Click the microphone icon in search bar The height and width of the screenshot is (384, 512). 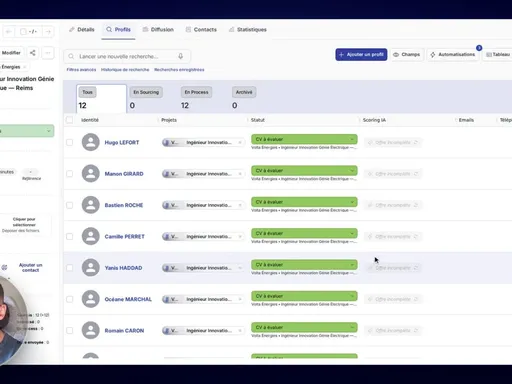click(180, 56)
